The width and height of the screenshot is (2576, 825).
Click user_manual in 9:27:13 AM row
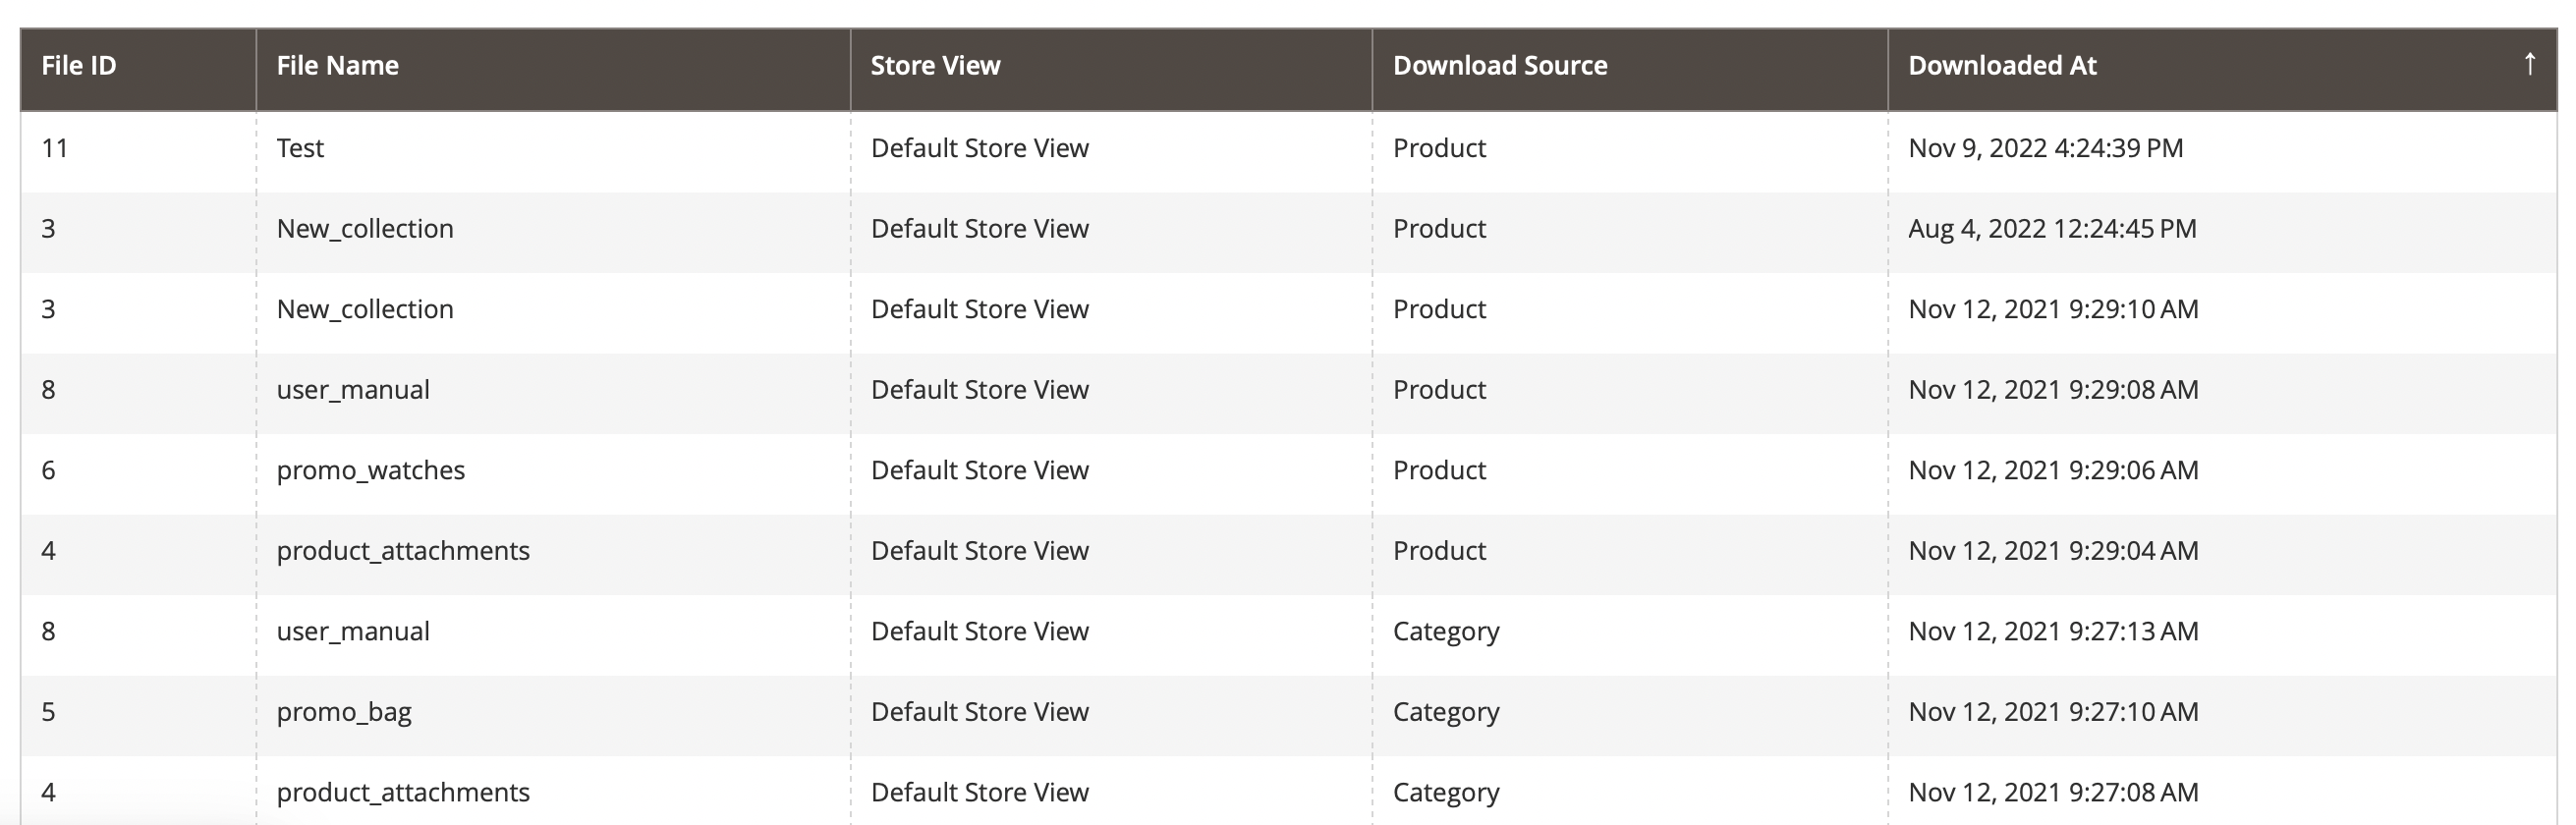coord(353,632)
